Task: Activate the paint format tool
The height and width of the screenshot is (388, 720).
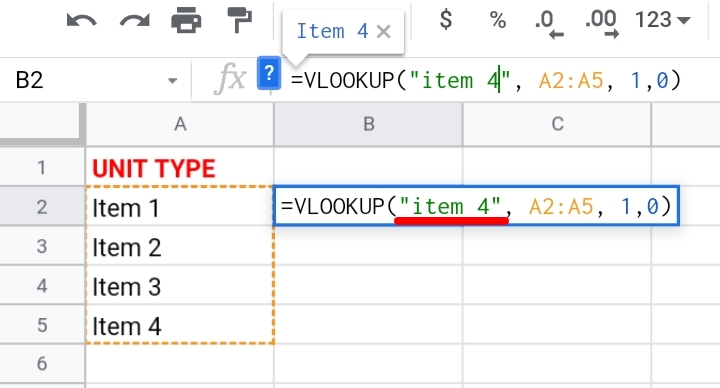Action: point(239,20)
